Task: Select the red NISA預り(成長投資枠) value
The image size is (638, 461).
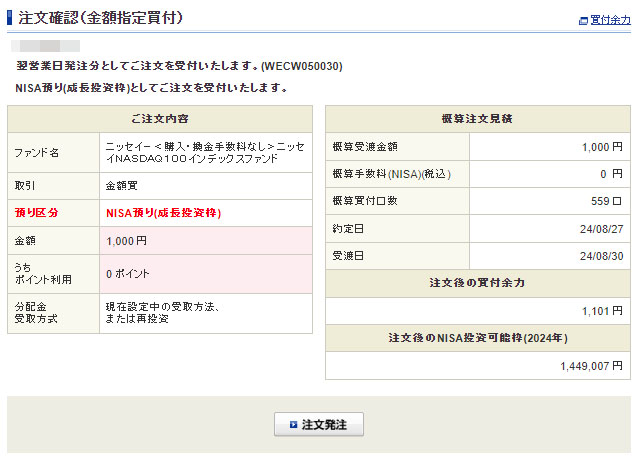Action: [163, 213]
